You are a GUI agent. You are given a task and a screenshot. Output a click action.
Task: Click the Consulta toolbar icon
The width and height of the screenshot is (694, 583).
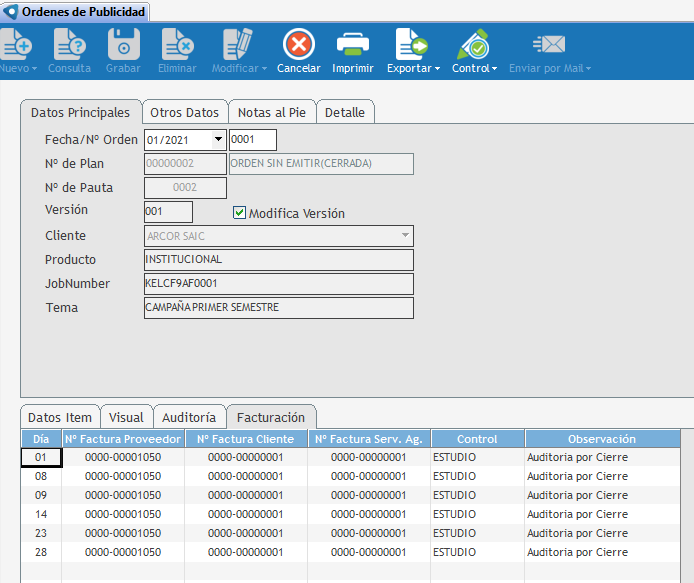(x=69, y=45)
